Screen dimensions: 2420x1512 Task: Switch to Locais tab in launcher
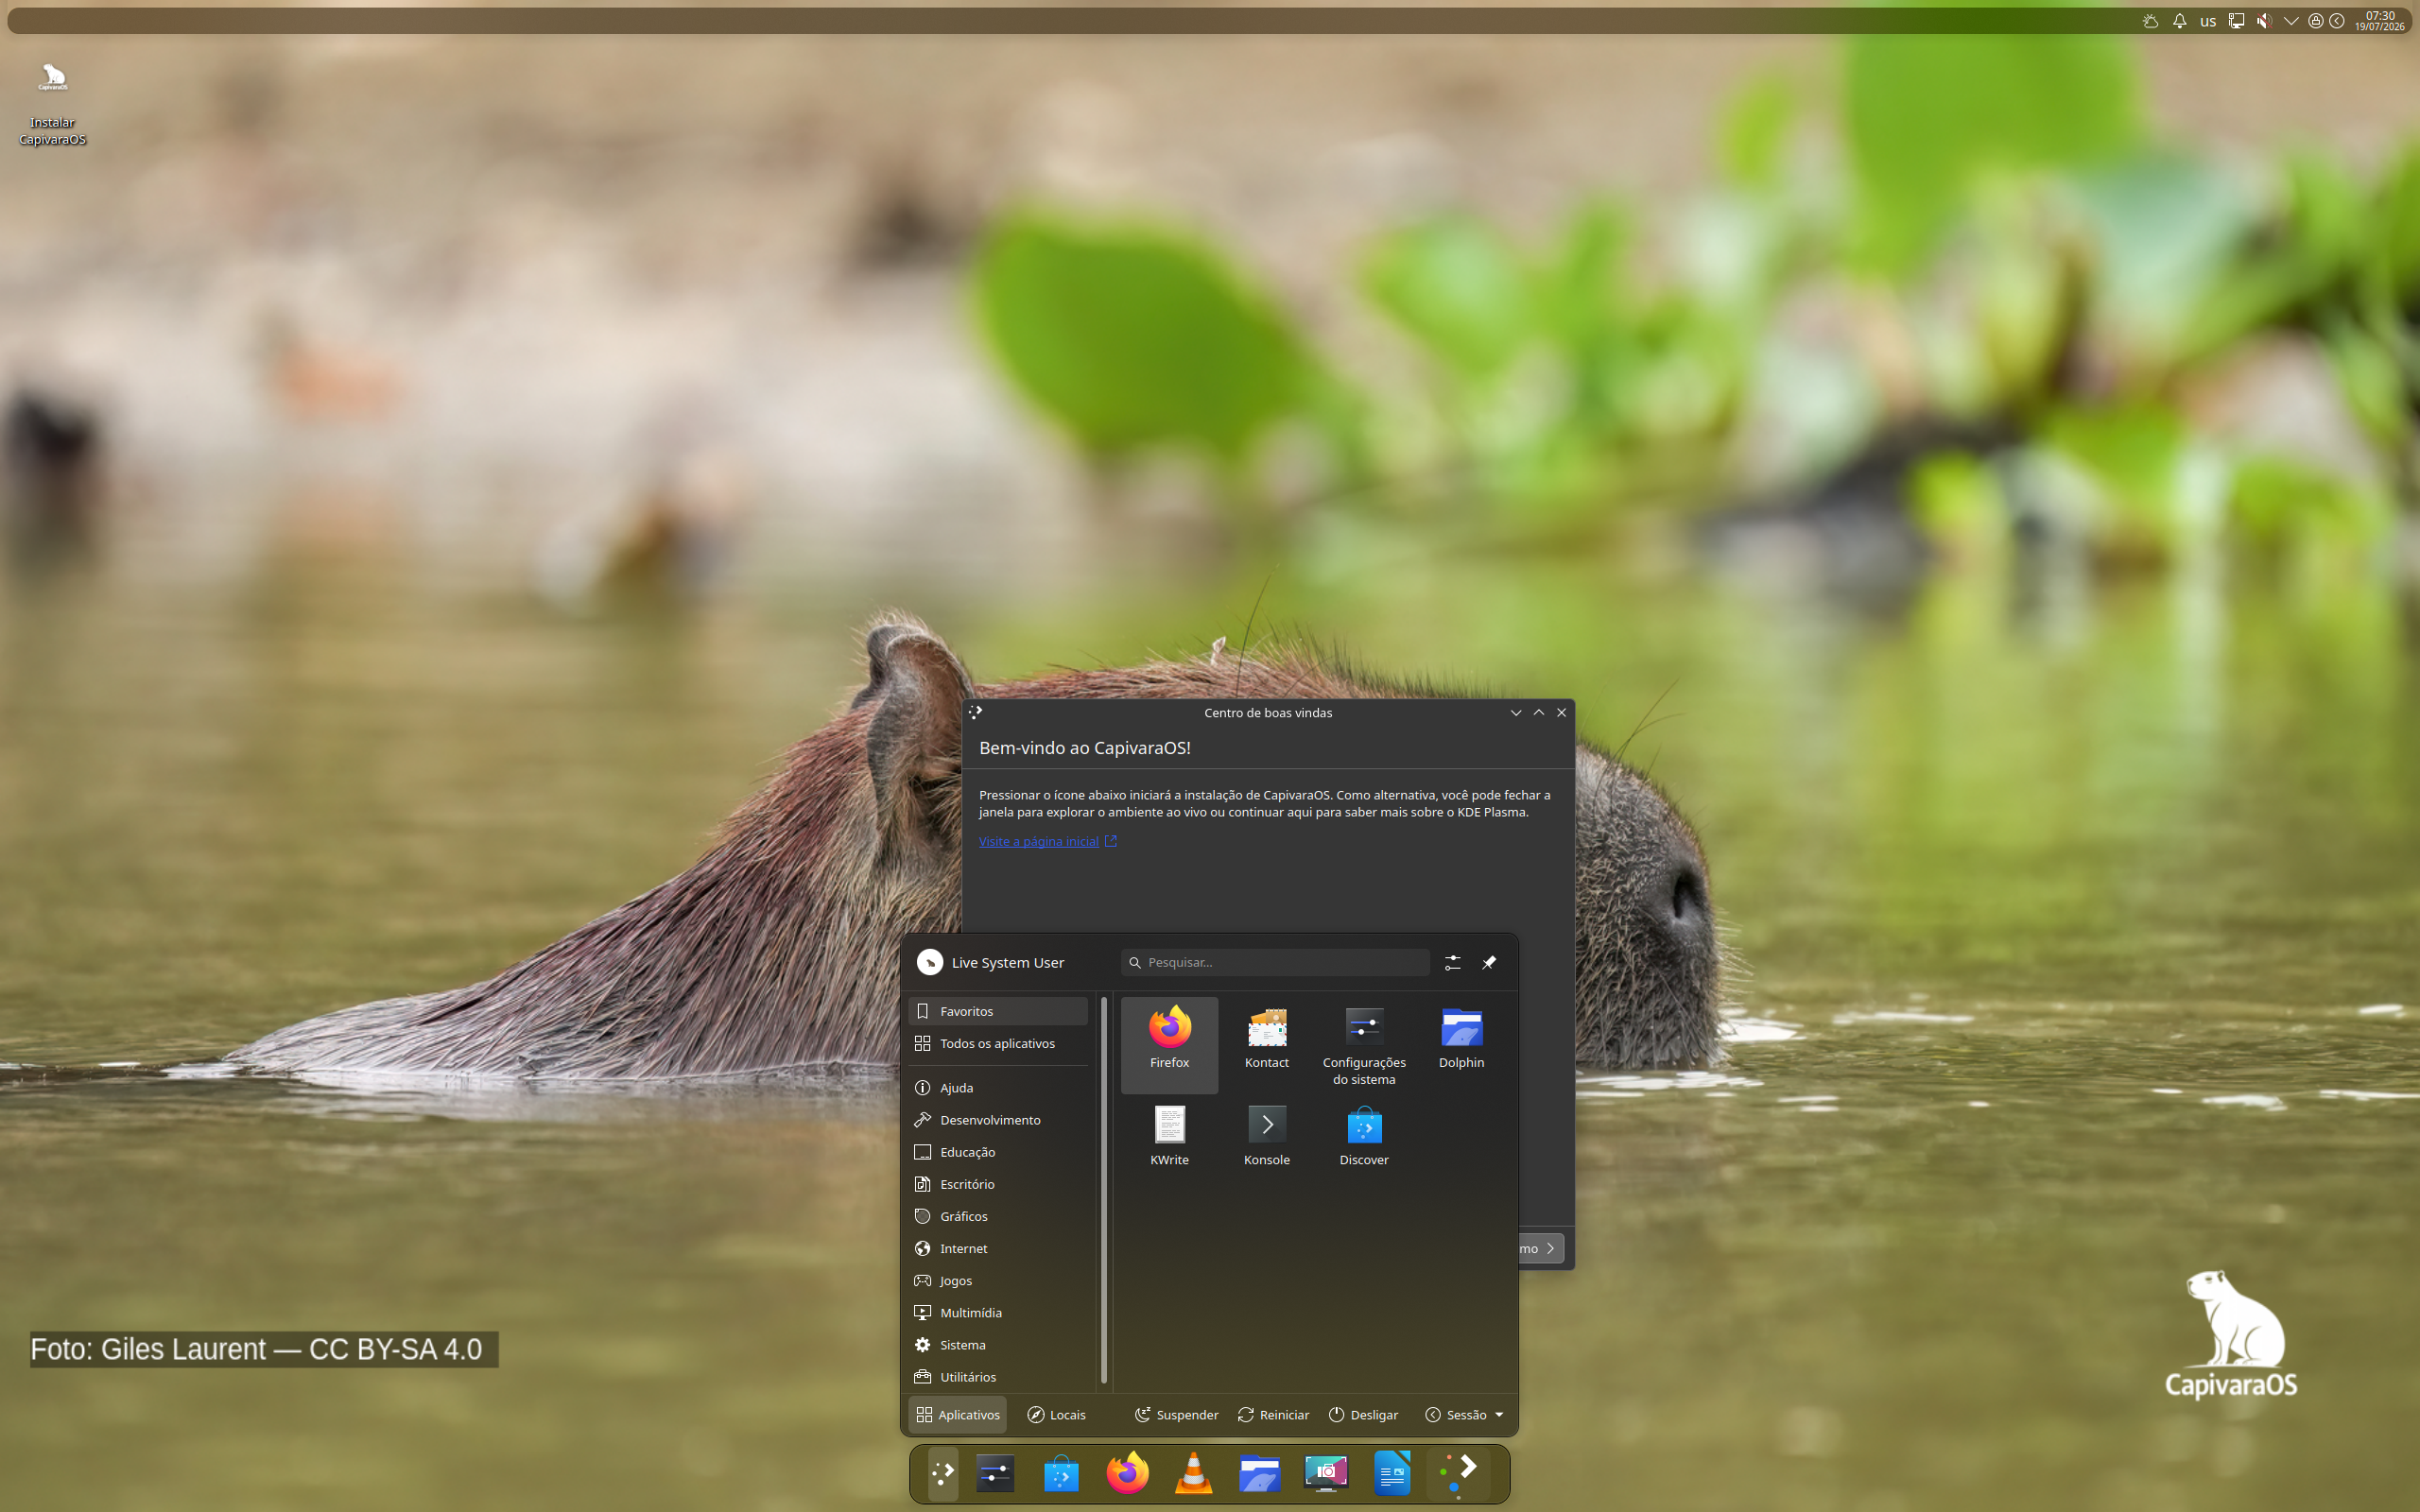coord(1057,1414)
